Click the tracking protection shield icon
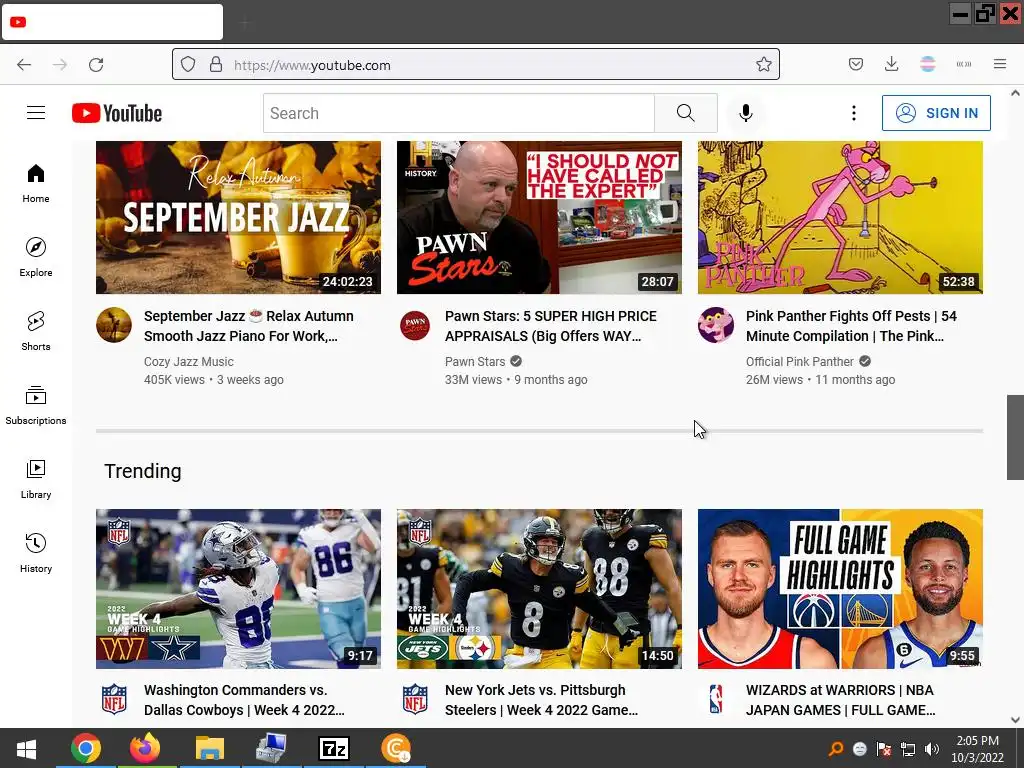The image size is (1024, 768). click(188, 65)
